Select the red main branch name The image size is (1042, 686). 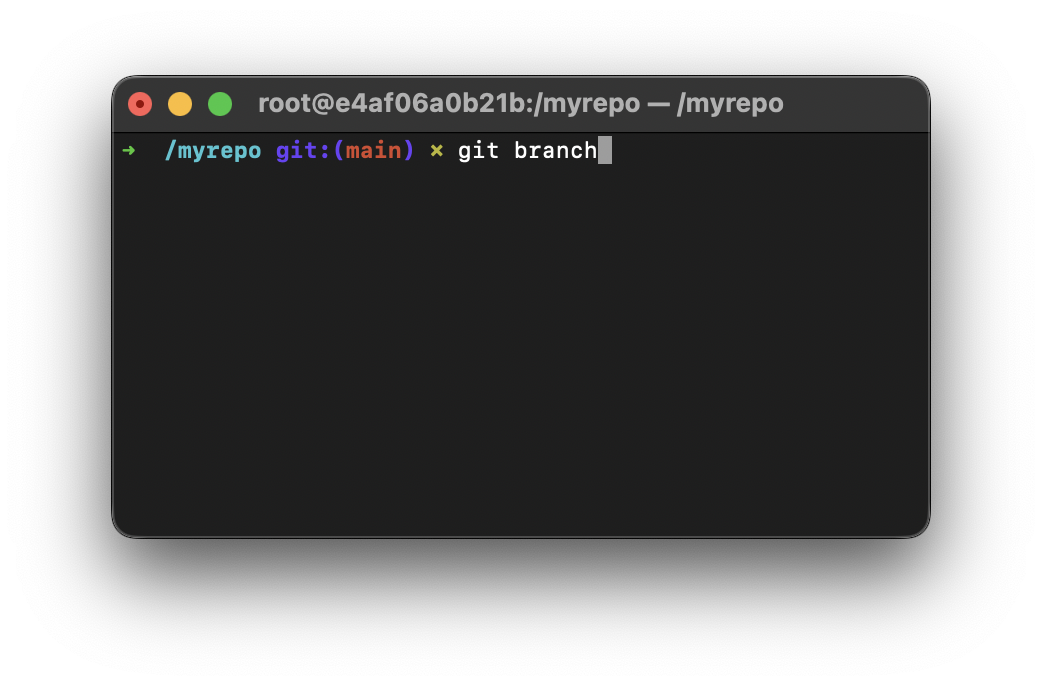tap(372, 150)
